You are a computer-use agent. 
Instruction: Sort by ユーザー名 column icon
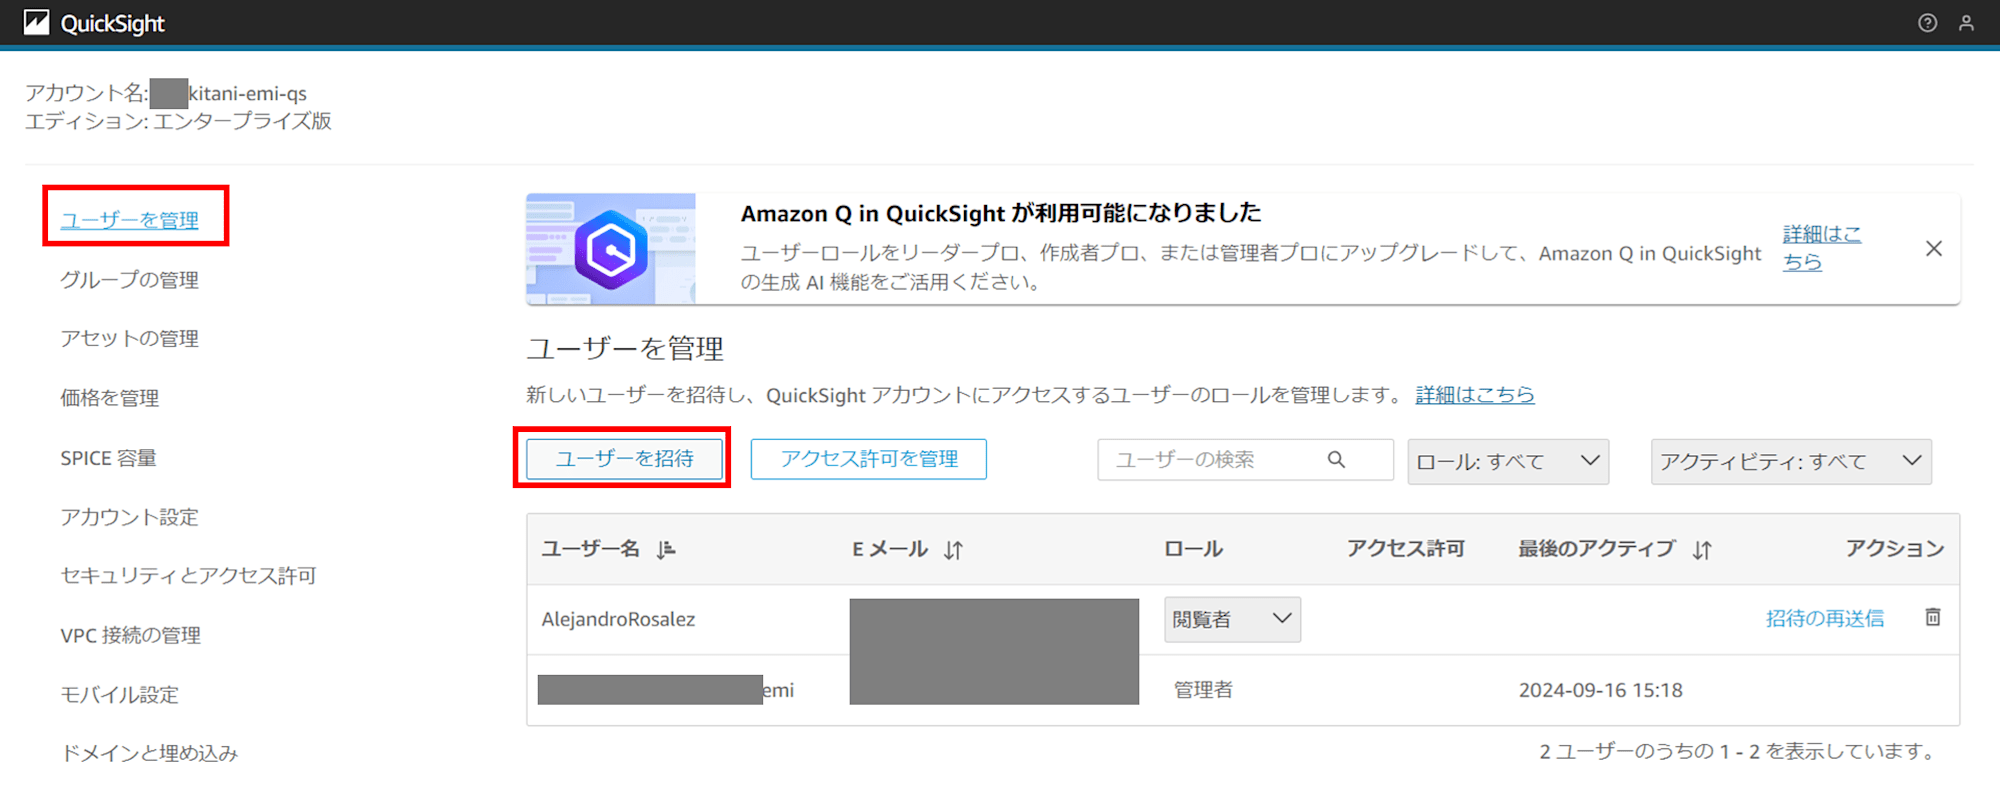coord(666,549)
